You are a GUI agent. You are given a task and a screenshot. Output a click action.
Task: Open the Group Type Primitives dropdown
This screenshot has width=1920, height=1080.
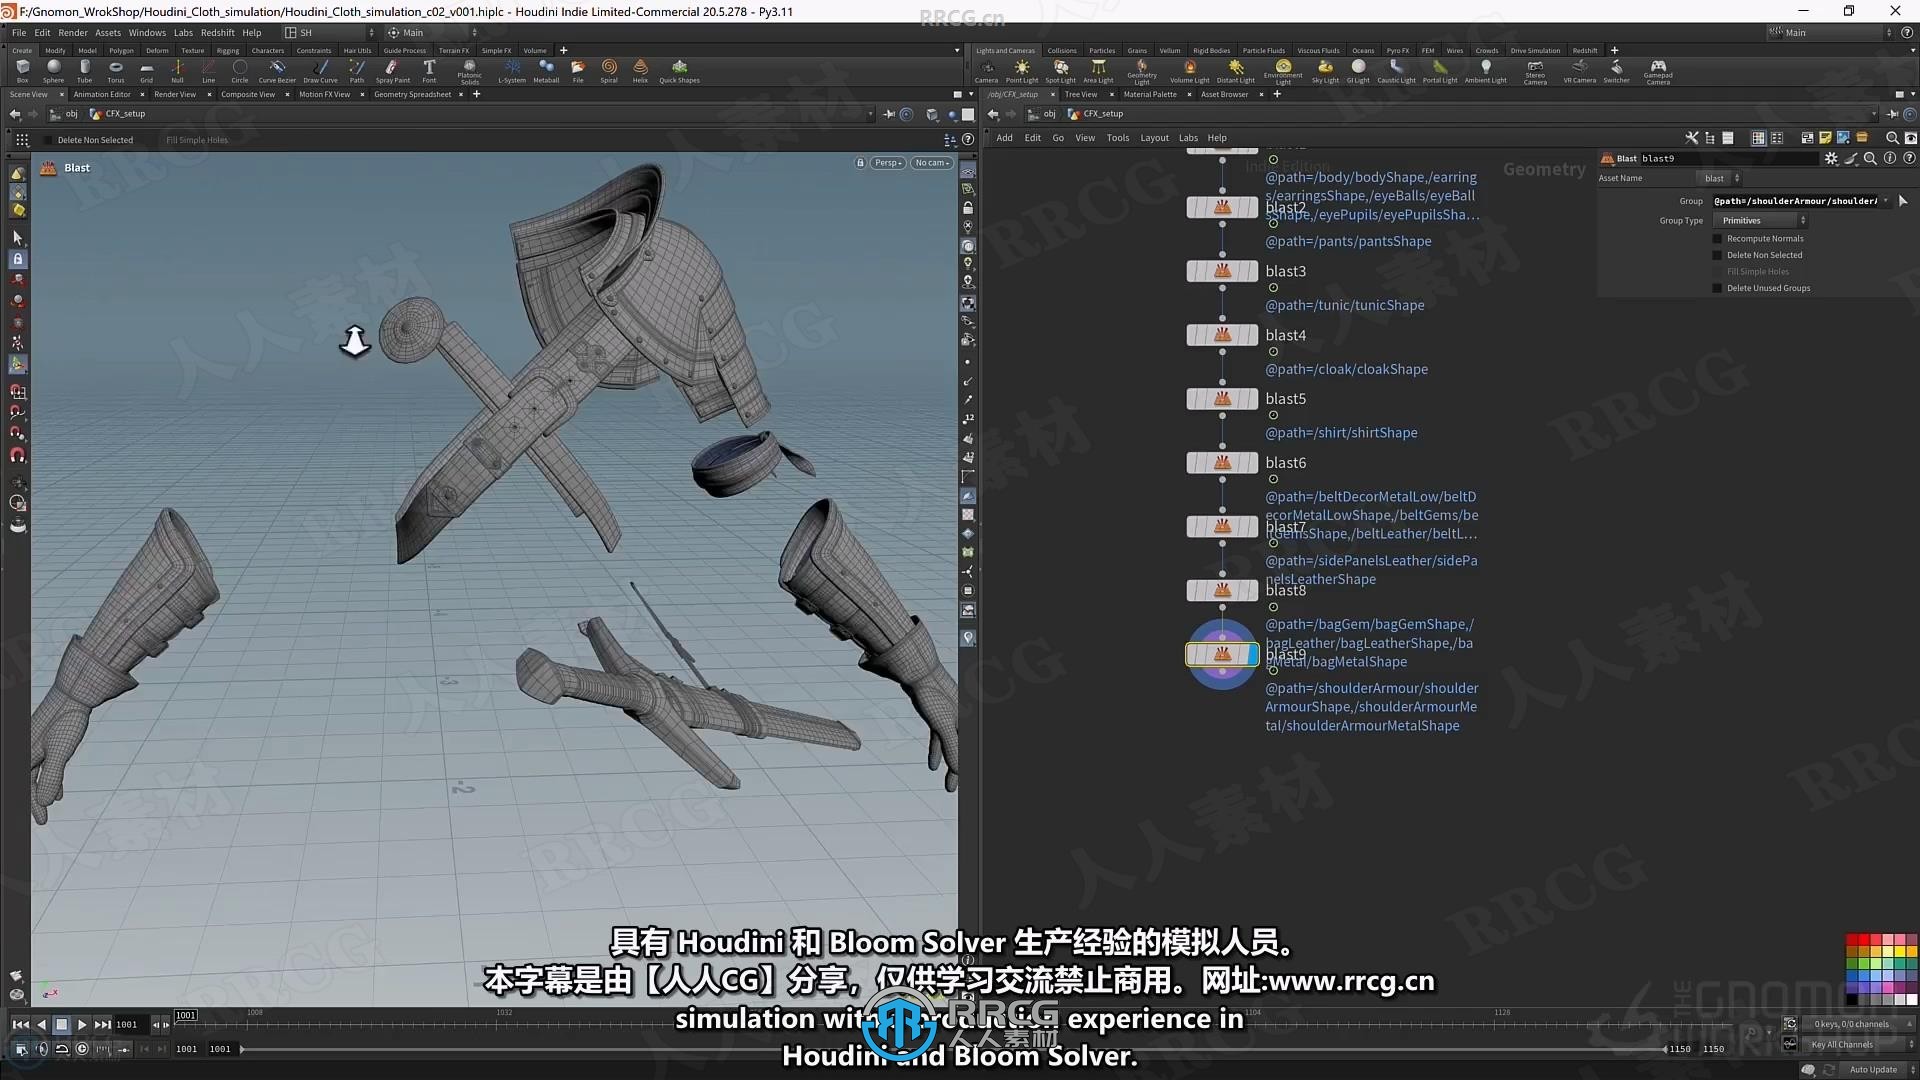click(1761, 221)
